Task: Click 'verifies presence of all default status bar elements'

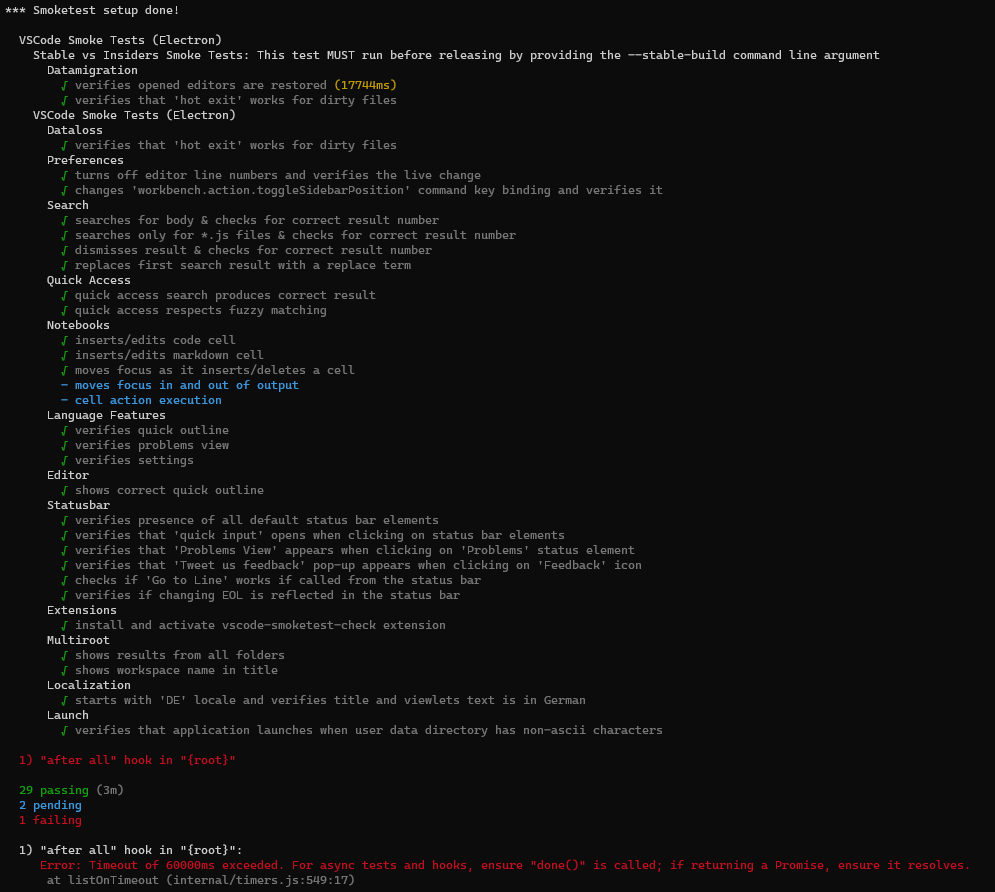Action: point(250,521)
